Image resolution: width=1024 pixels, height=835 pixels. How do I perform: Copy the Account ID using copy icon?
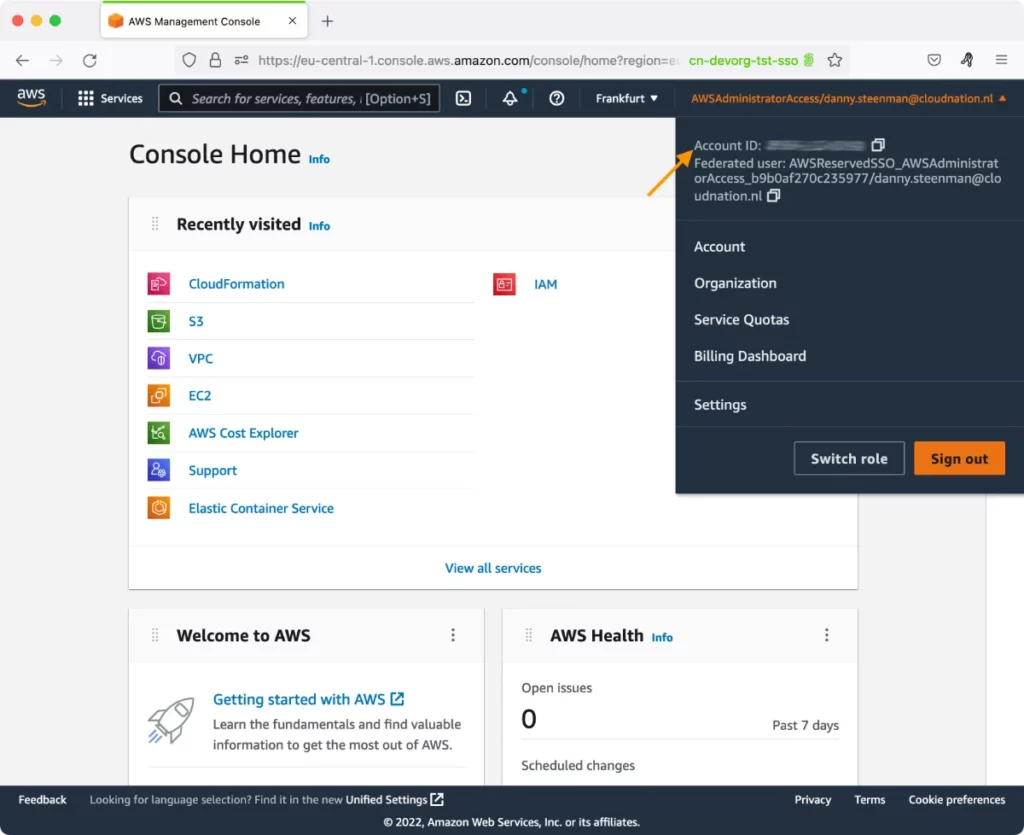(x=878, y=145)
